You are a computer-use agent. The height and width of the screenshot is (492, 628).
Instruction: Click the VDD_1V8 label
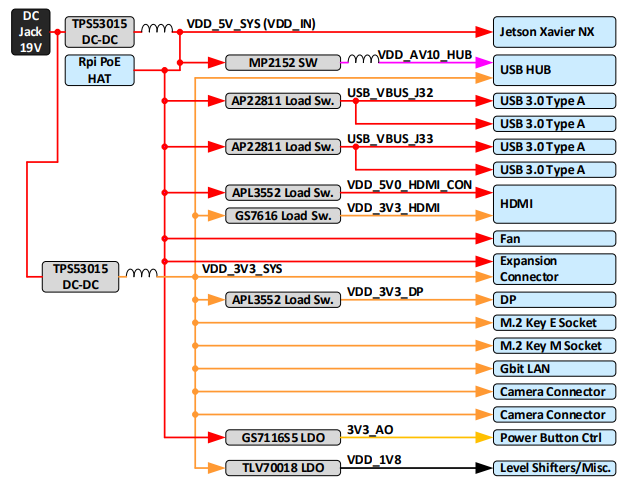click(x=374, y=460)
